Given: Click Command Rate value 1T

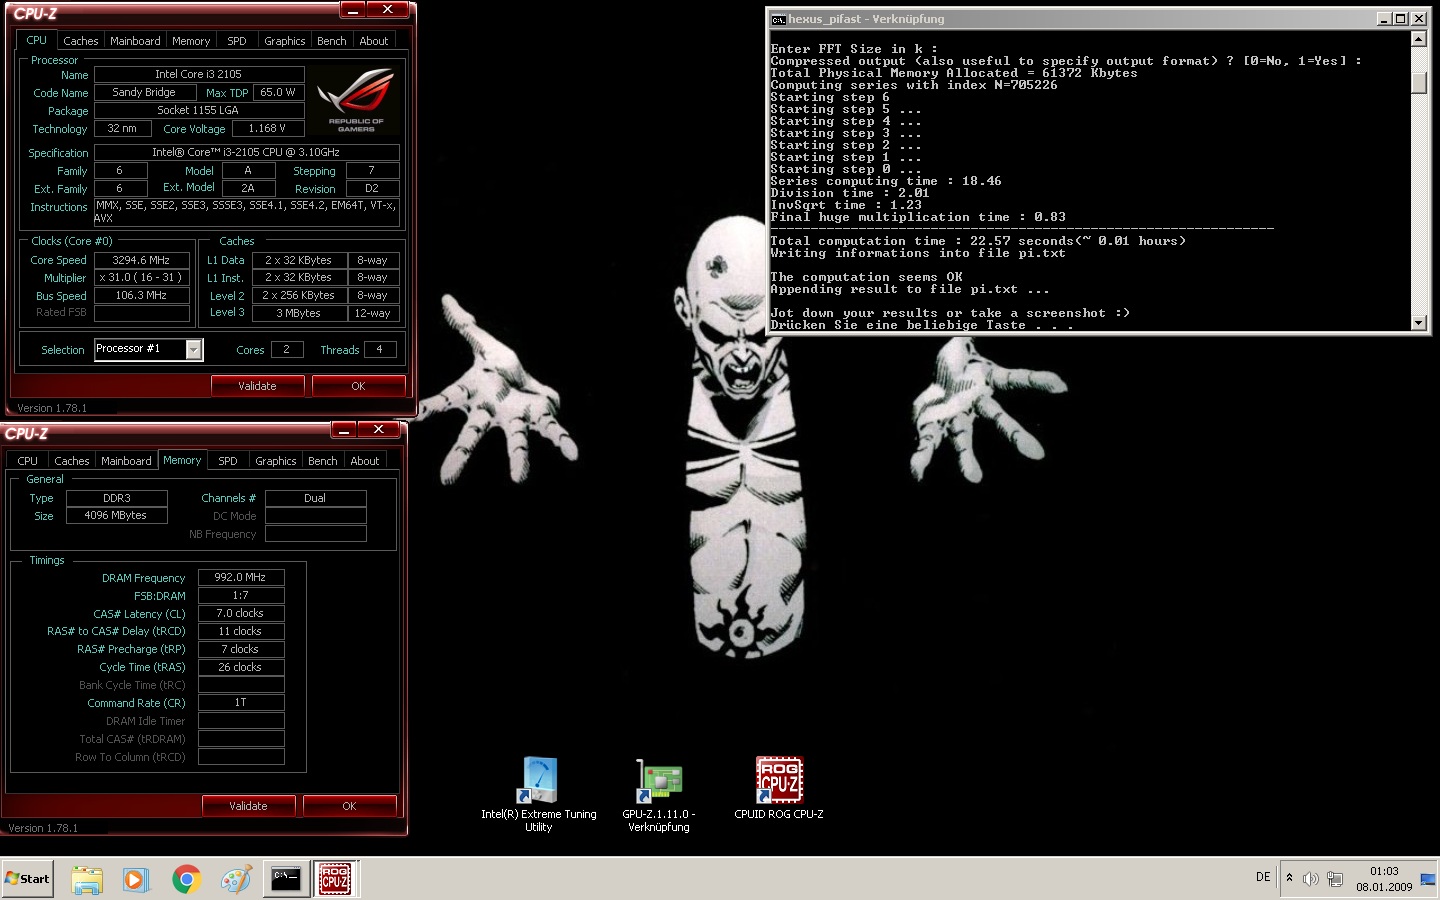Looking at the screenshot, I should coord(241,703).
